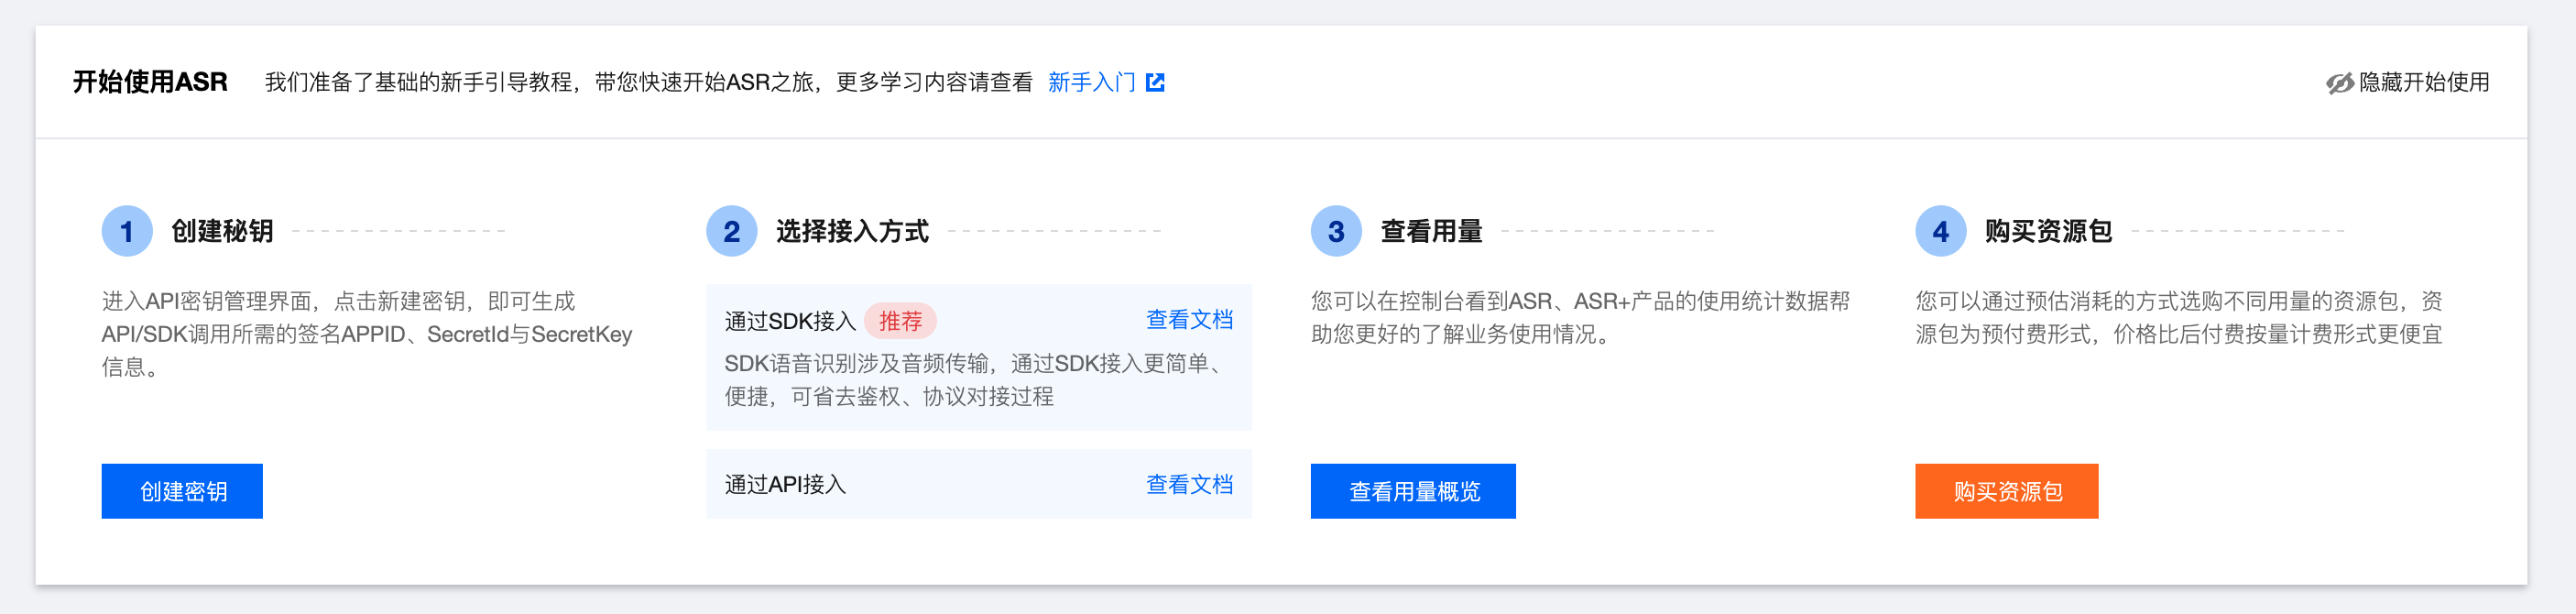This screenshot has width=2576, height=614.
Task: Click the step 1 number circle
Action: click(x=127, y=231)
